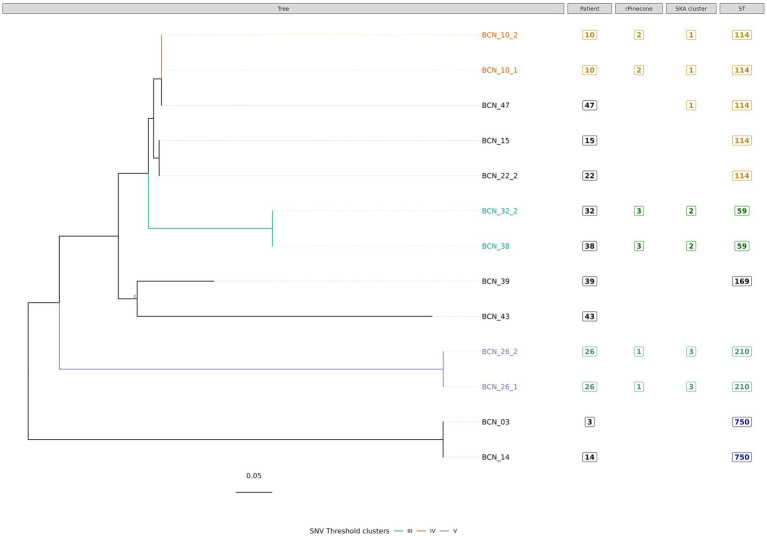
Task: Click the rPinecone column header
Action: point(639,8)
